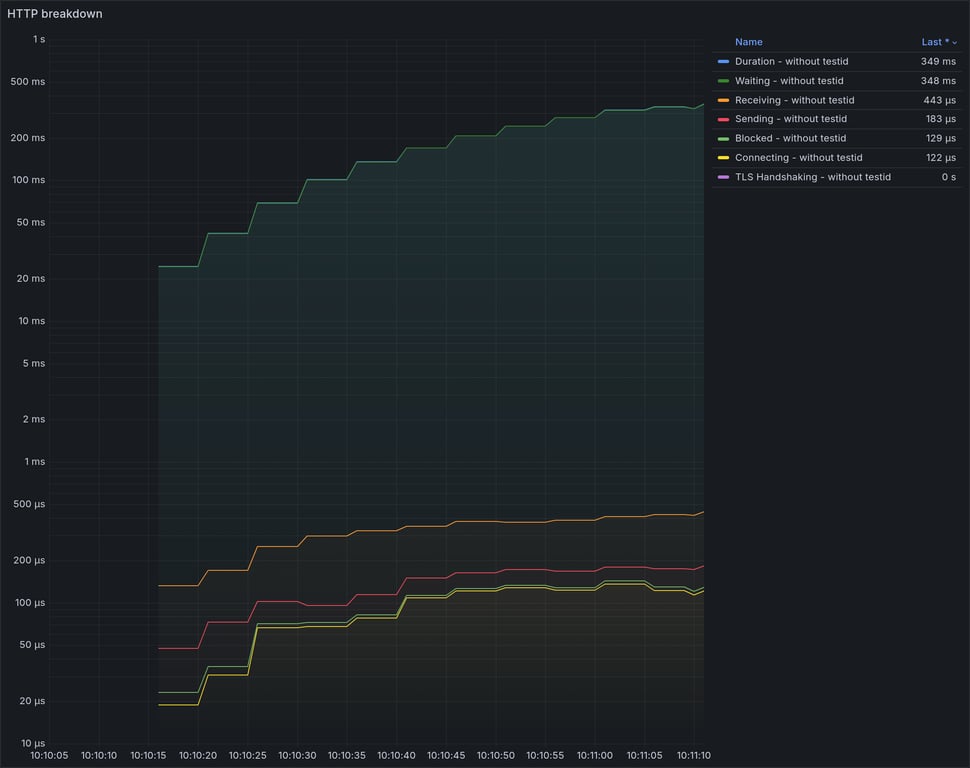This screenshot has width=970, height=768.
Task: Select the 349 ms Duration last value
Action: click(938, 61)
